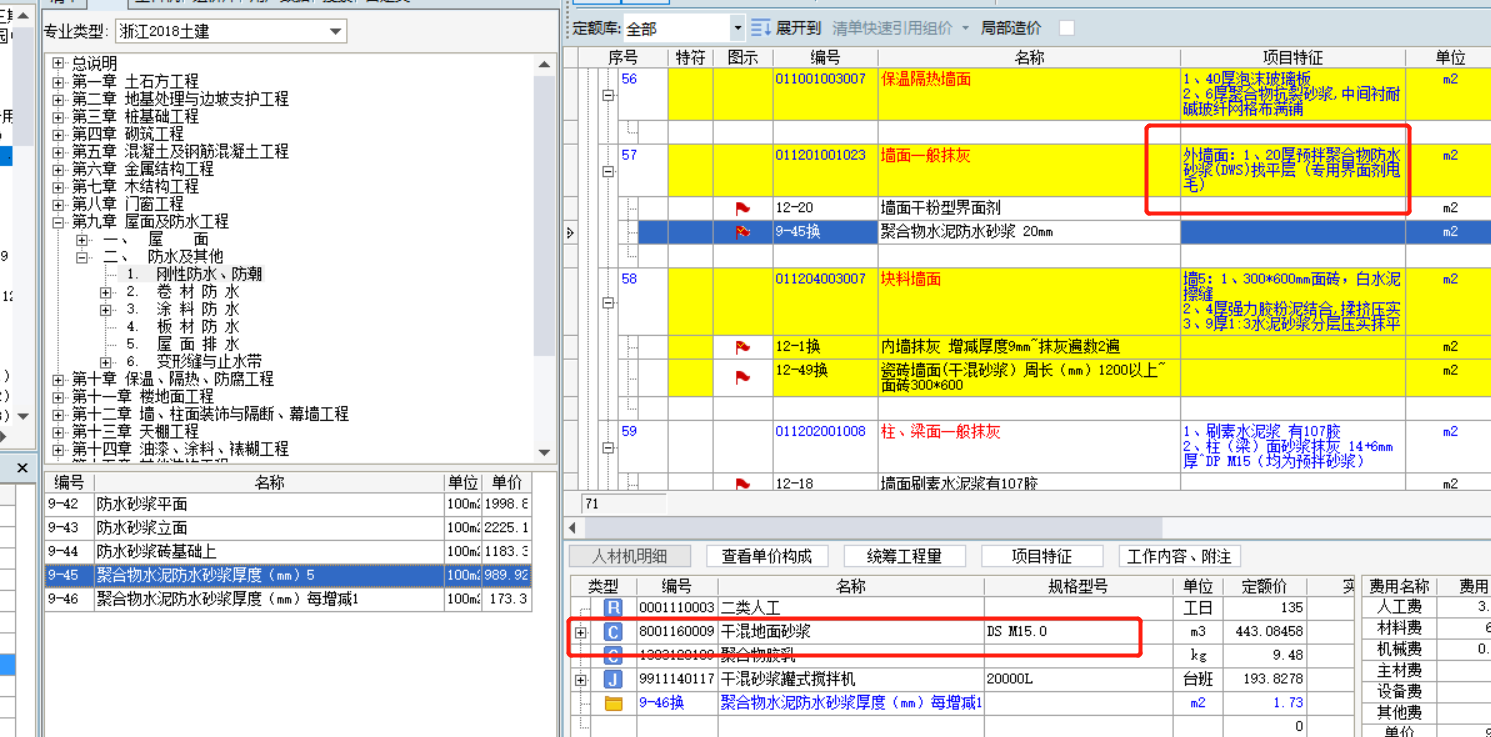
Task: Select 4. 板材防水 in the tree
Action: [183, 327]
